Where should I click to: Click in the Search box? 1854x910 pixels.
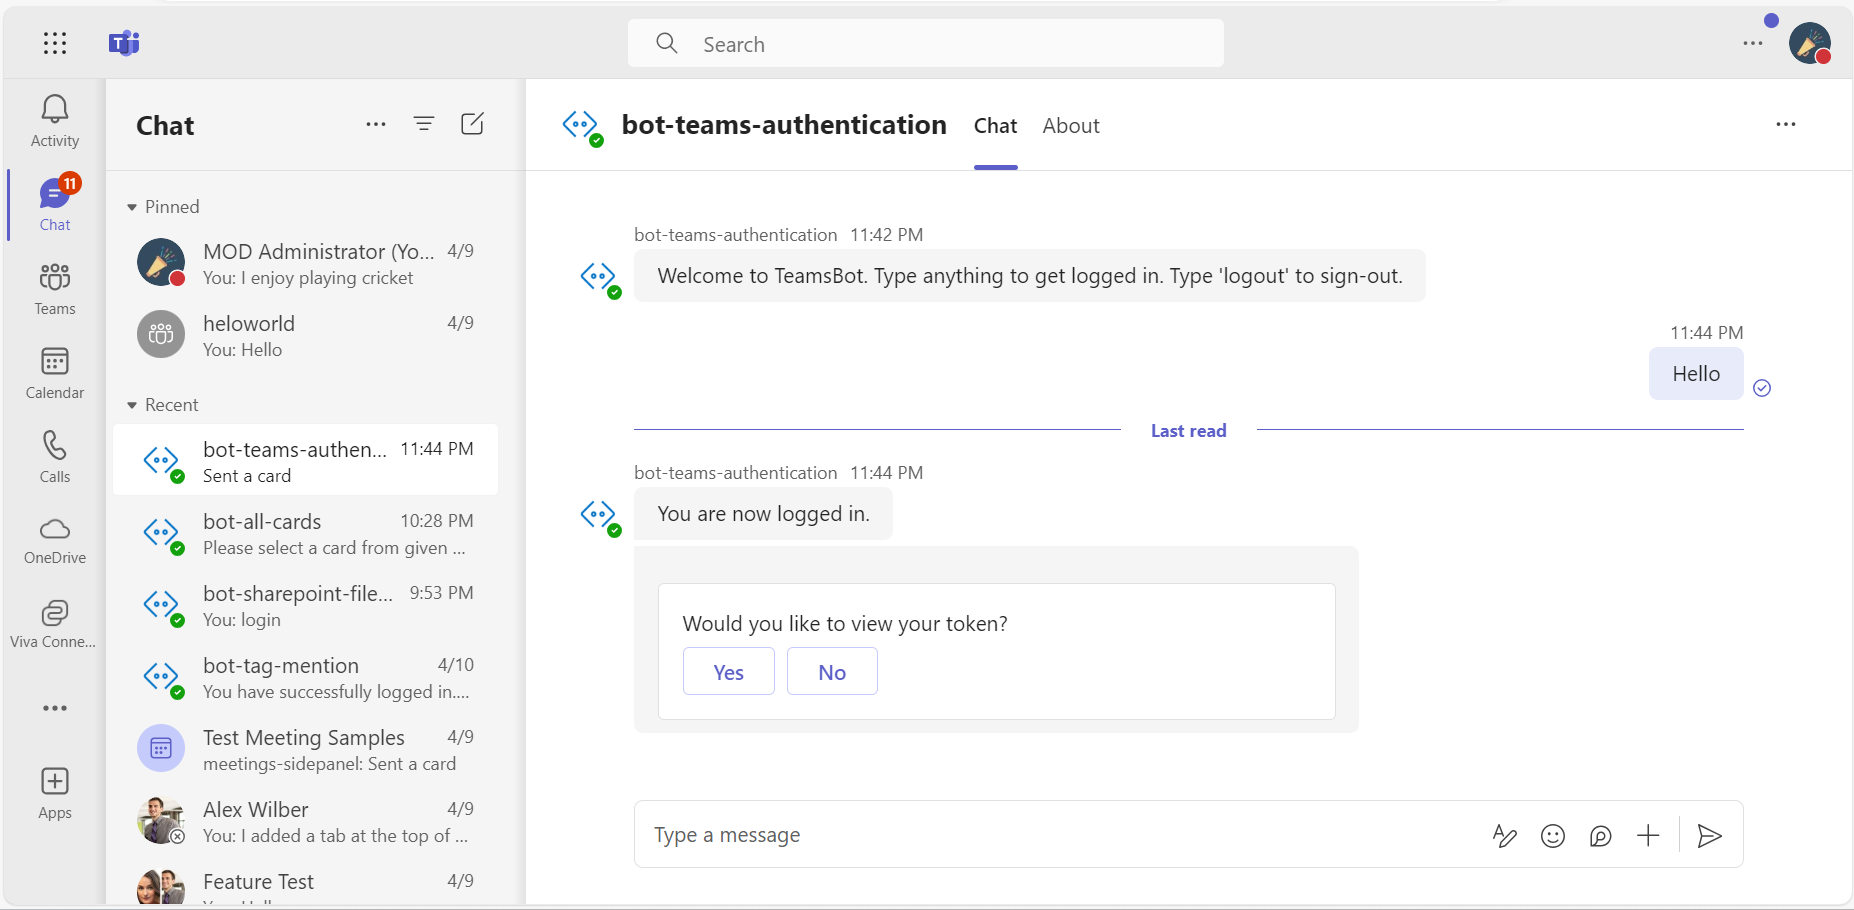[926, 43]
